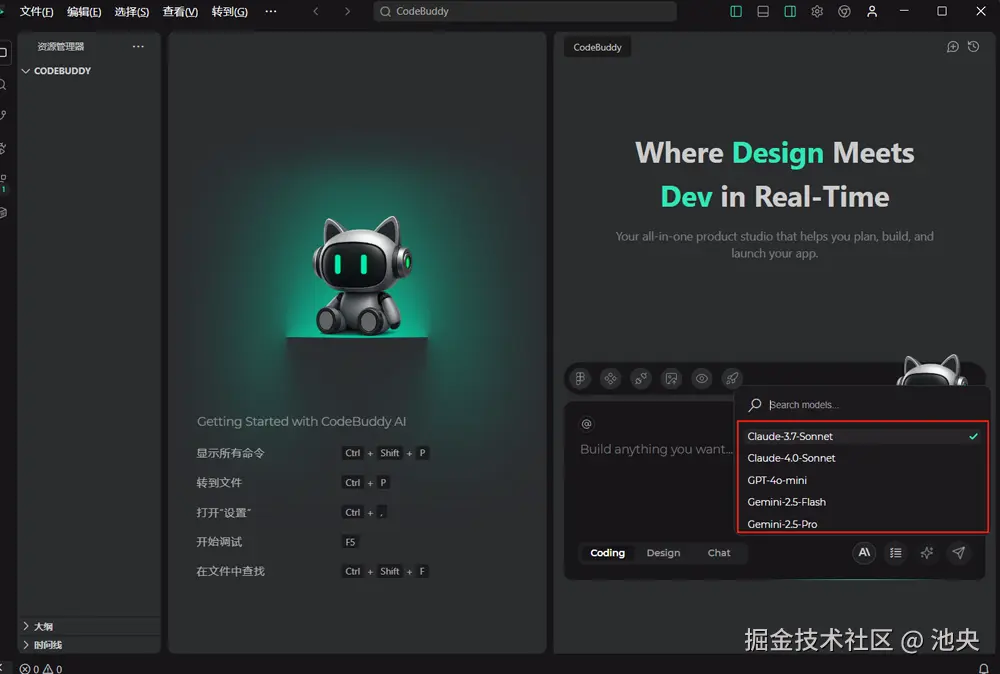Viewport: 1000px width, 674px height.
Task: Expand the 时间线 timeline section
Action: [x=89, y=645]
